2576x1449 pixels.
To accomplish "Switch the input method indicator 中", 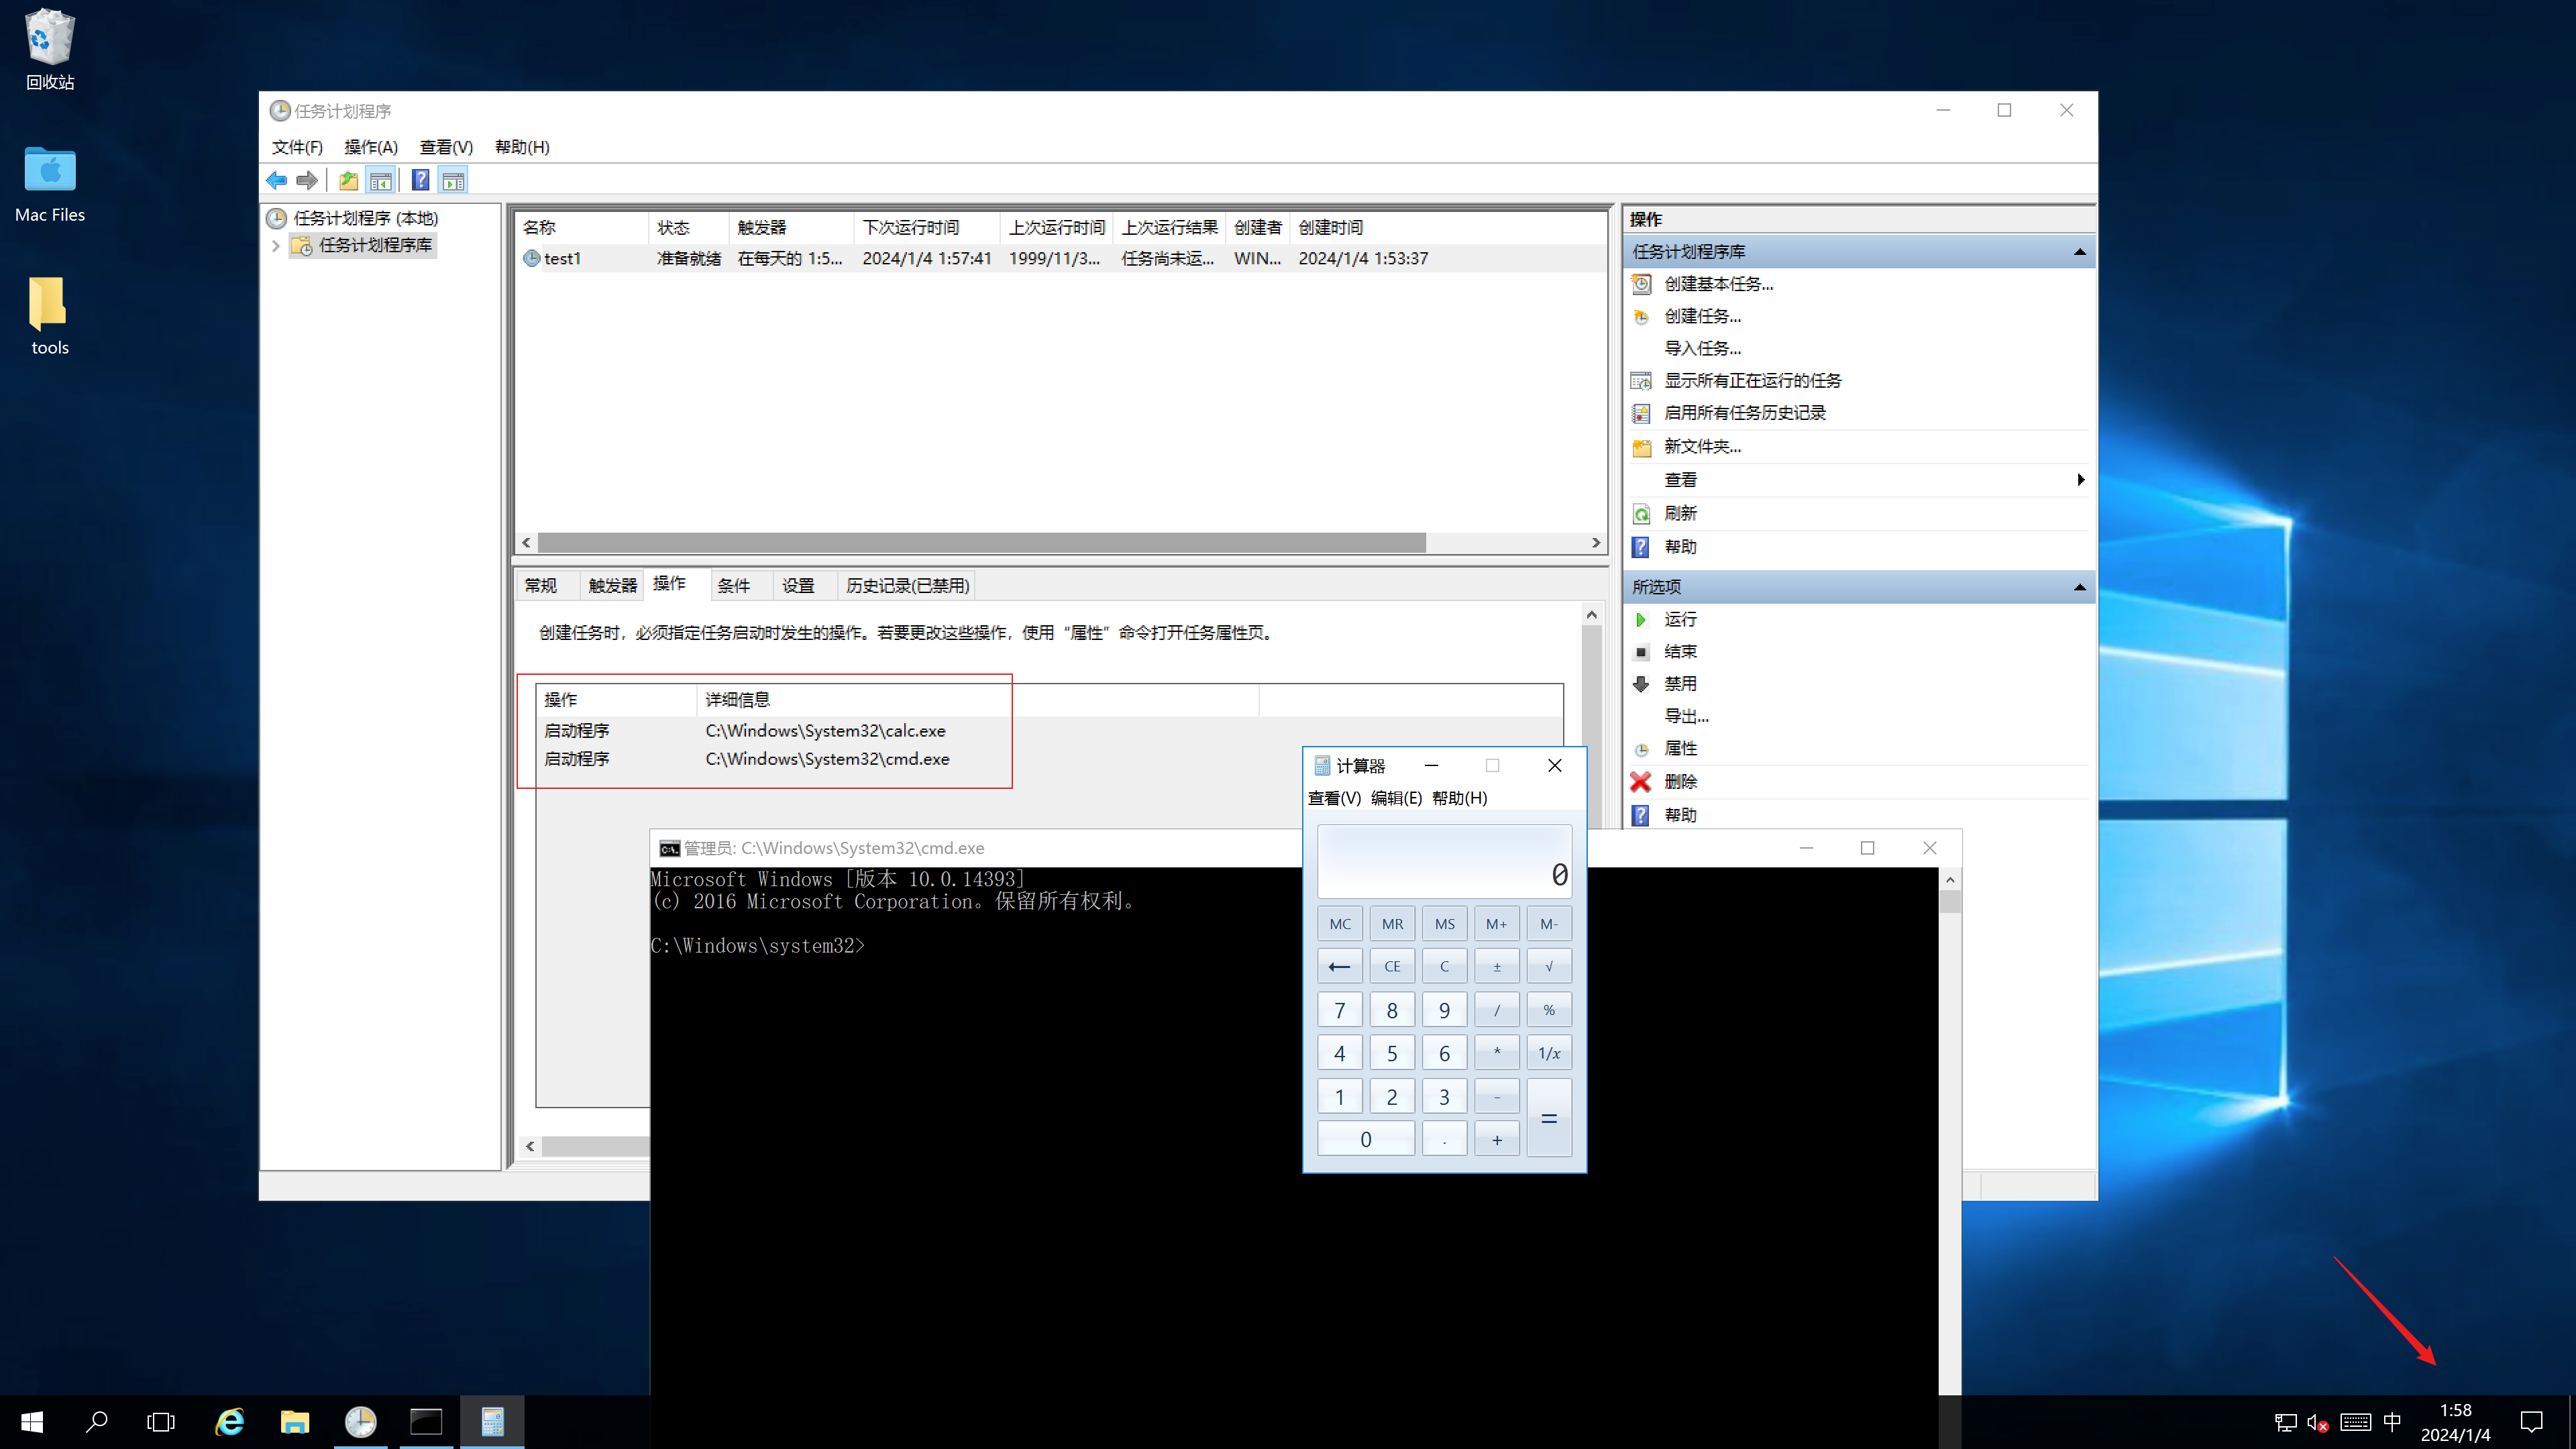I will (2393, 1421).
